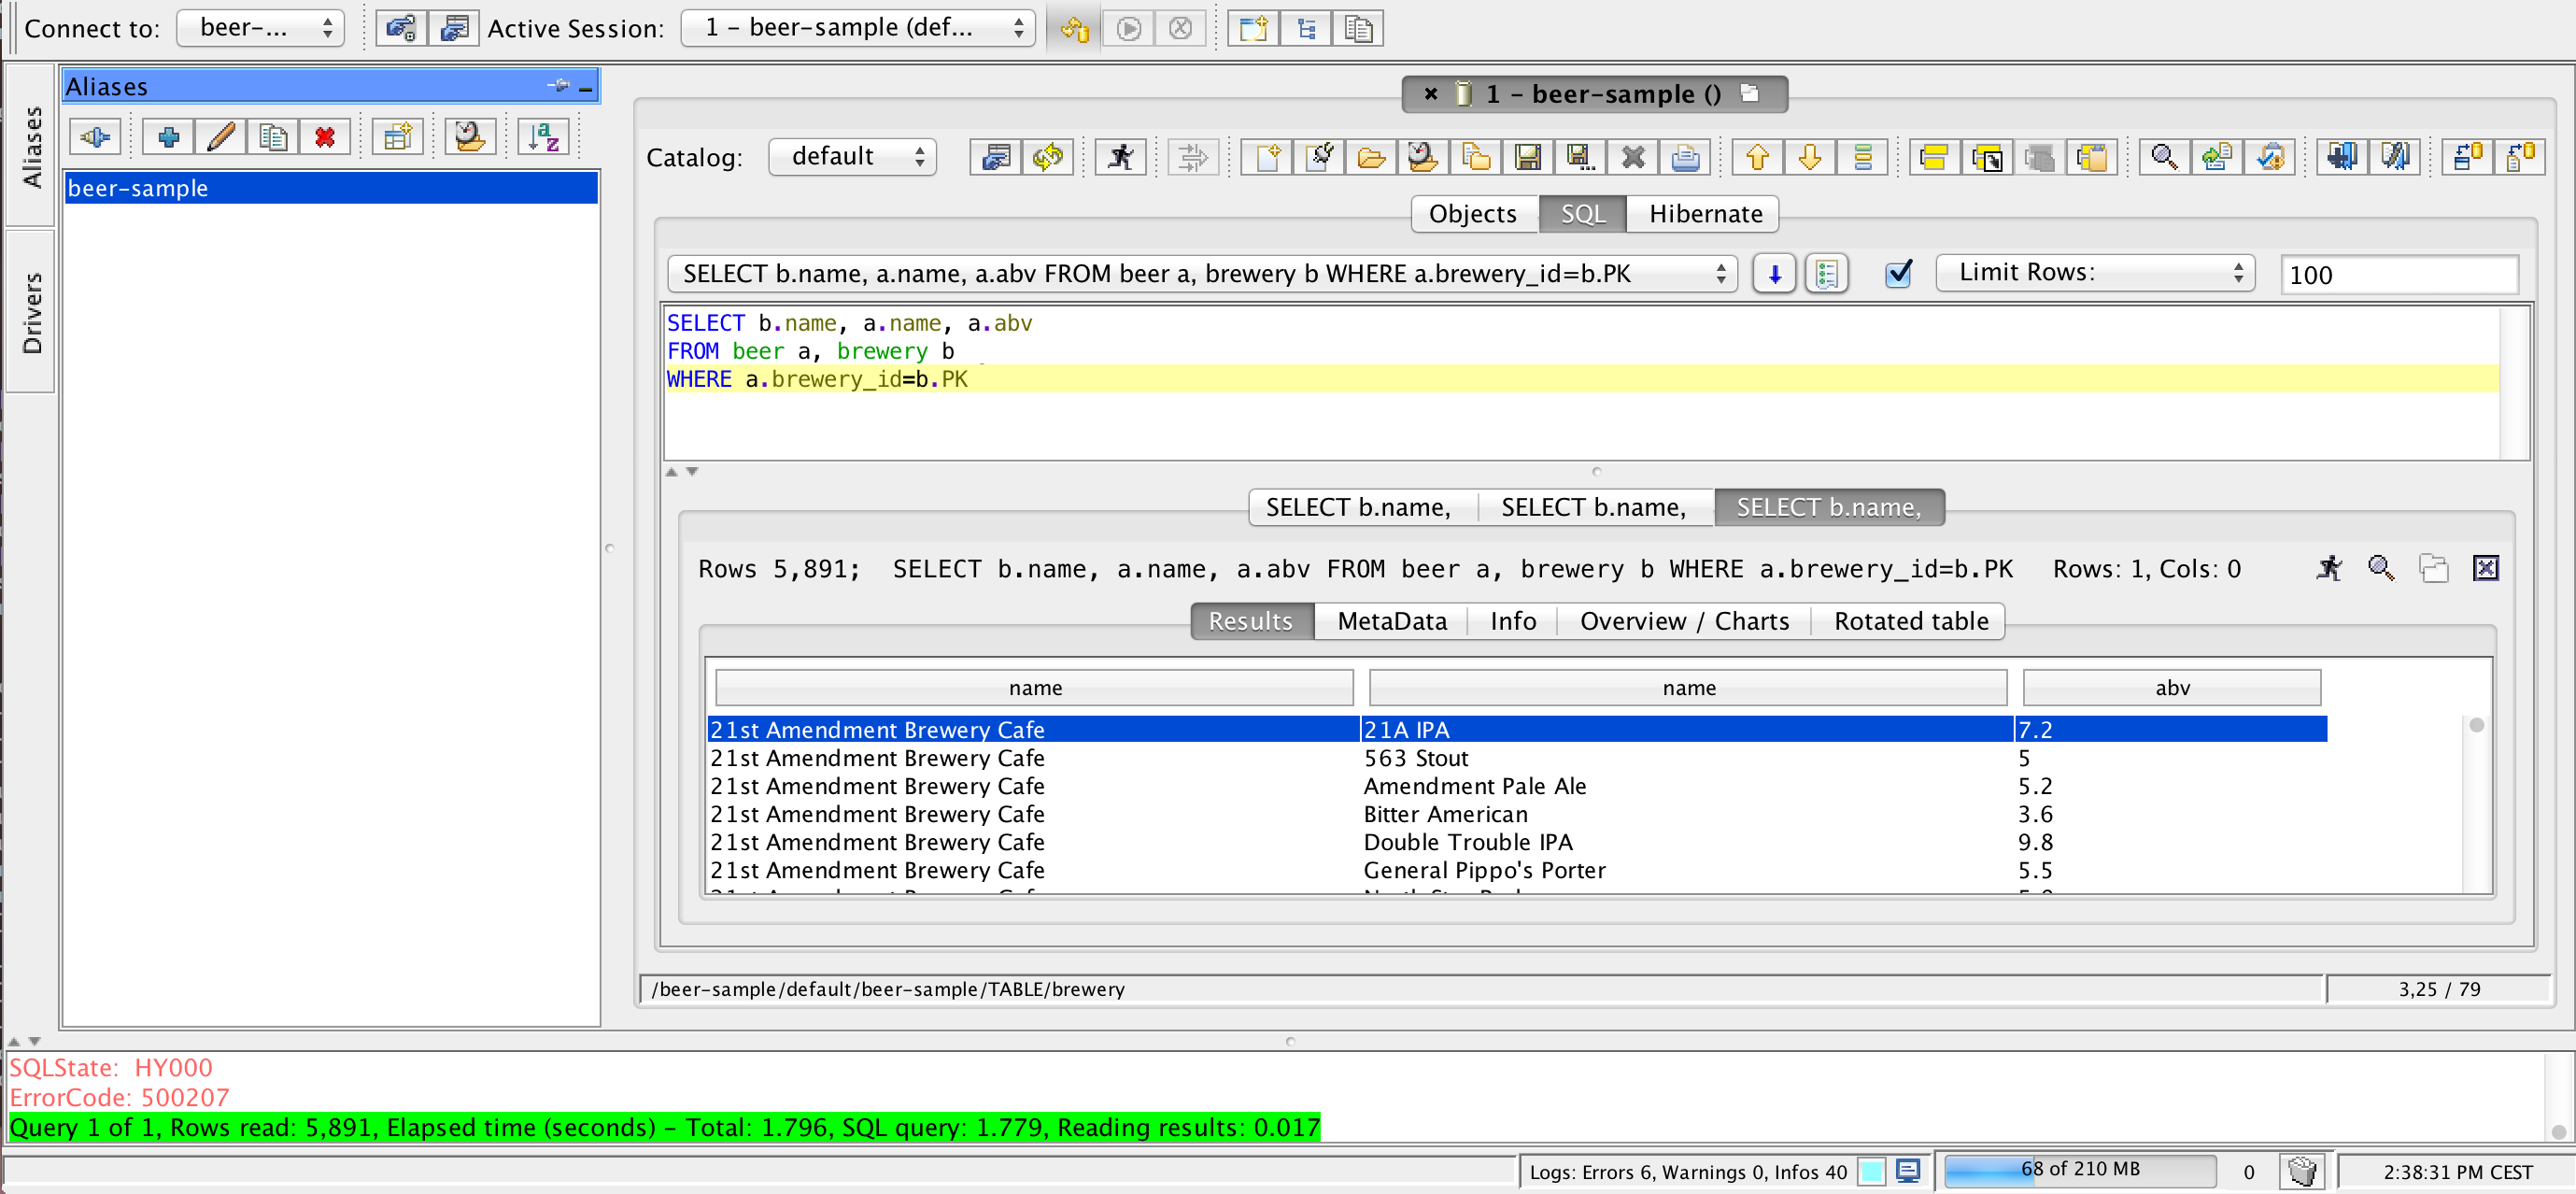The width and height of the screenshot is (2576, 1194).
Task: Click the pencil modify alias icon
Action: coord(221,137)
